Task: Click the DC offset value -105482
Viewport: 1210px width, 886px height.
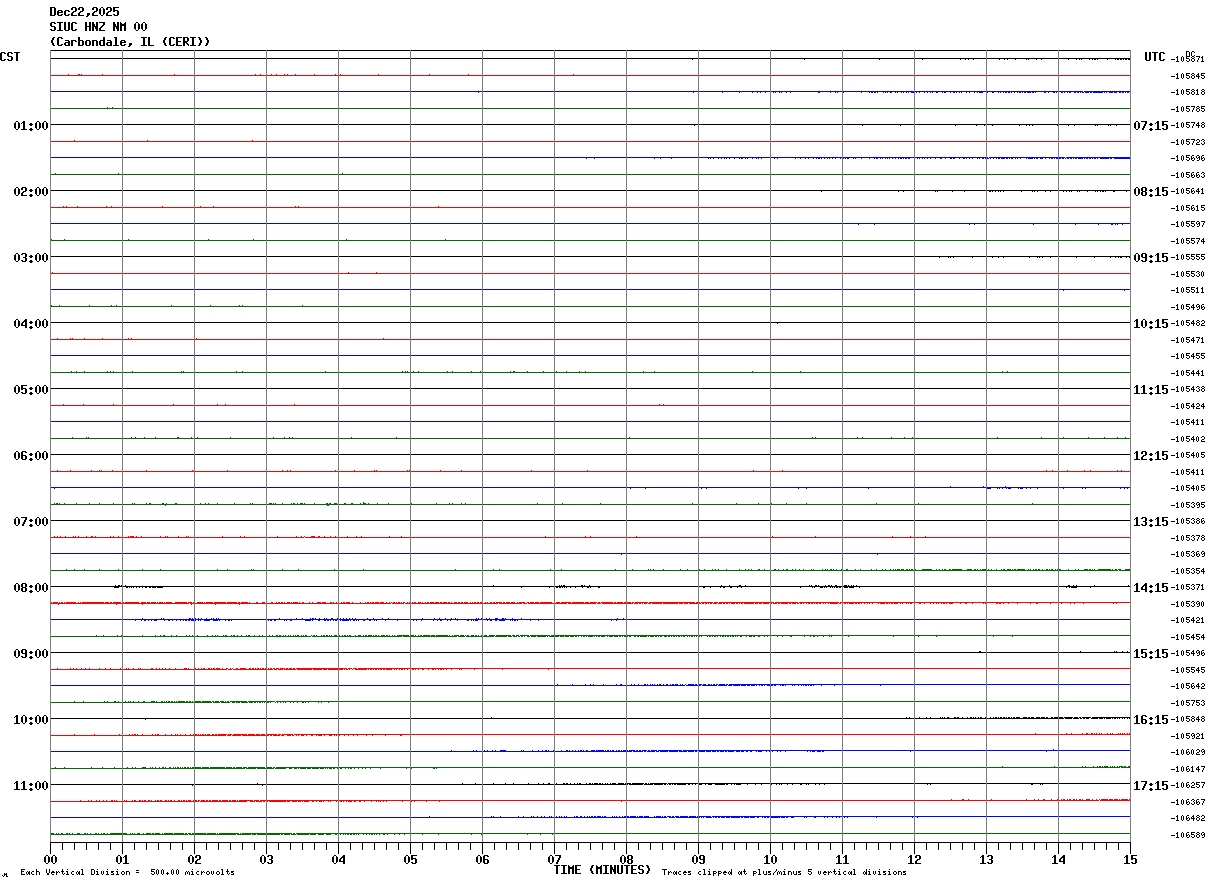Action: (x=1188, y=323)
